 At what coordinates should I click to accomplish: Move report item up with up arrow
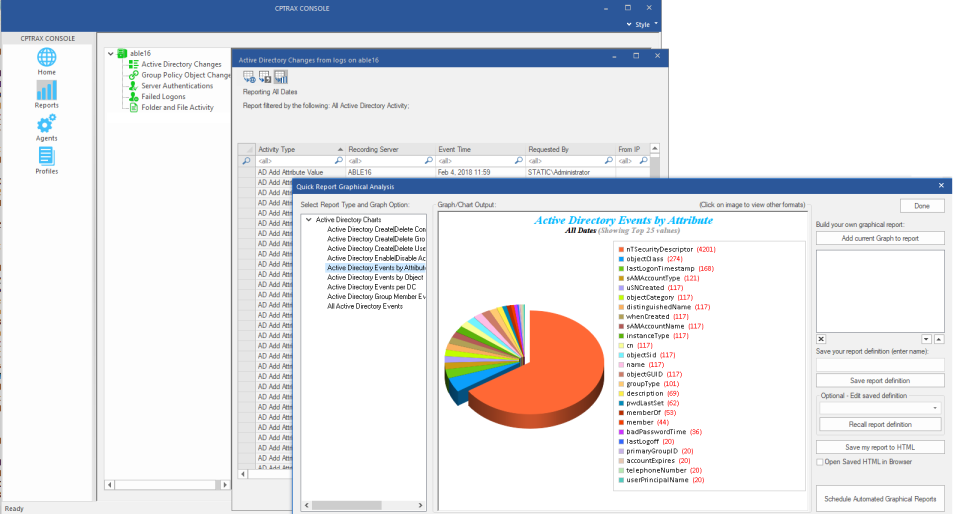pyautogui.click(x=939, y=339)
